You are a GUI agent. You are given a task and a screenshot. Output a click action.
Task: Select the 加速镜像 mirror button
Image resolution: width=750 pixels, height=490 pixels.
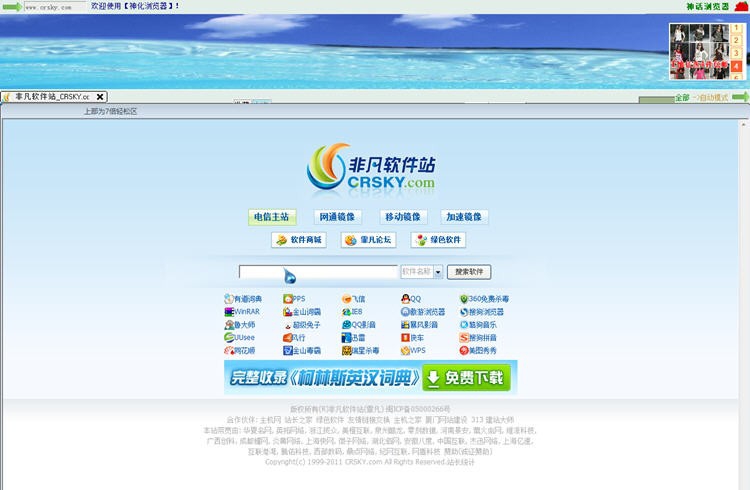(464, 217)
